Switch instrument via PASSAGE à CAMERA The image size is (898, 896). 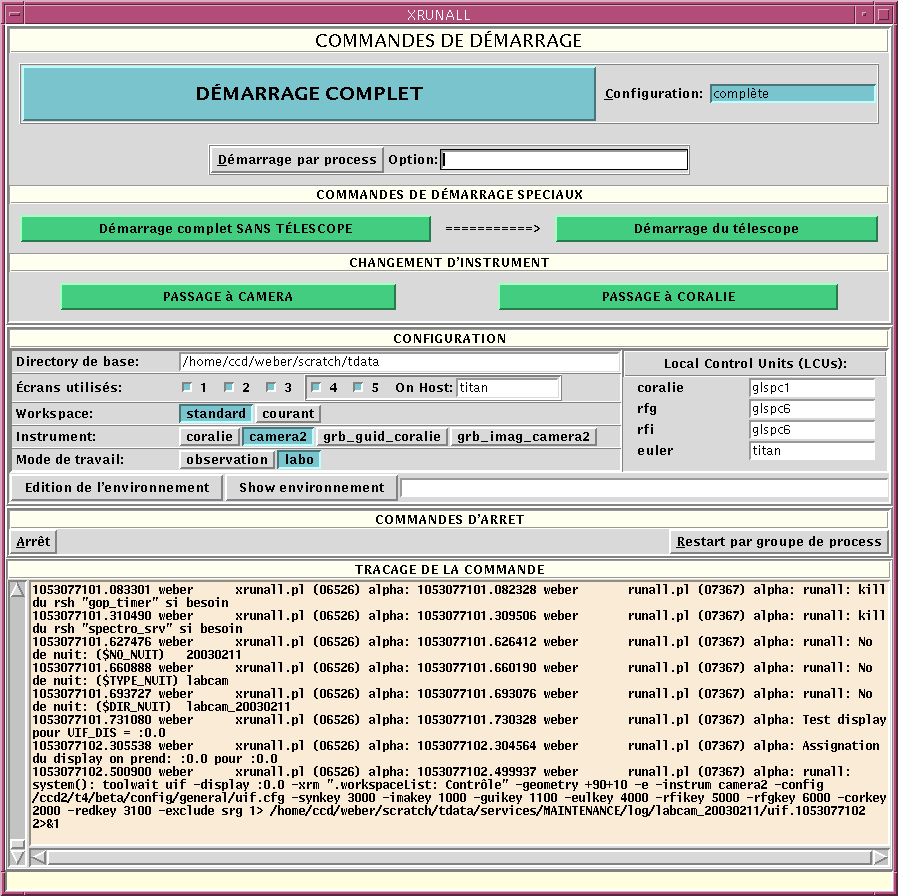[x=228, y=297]
